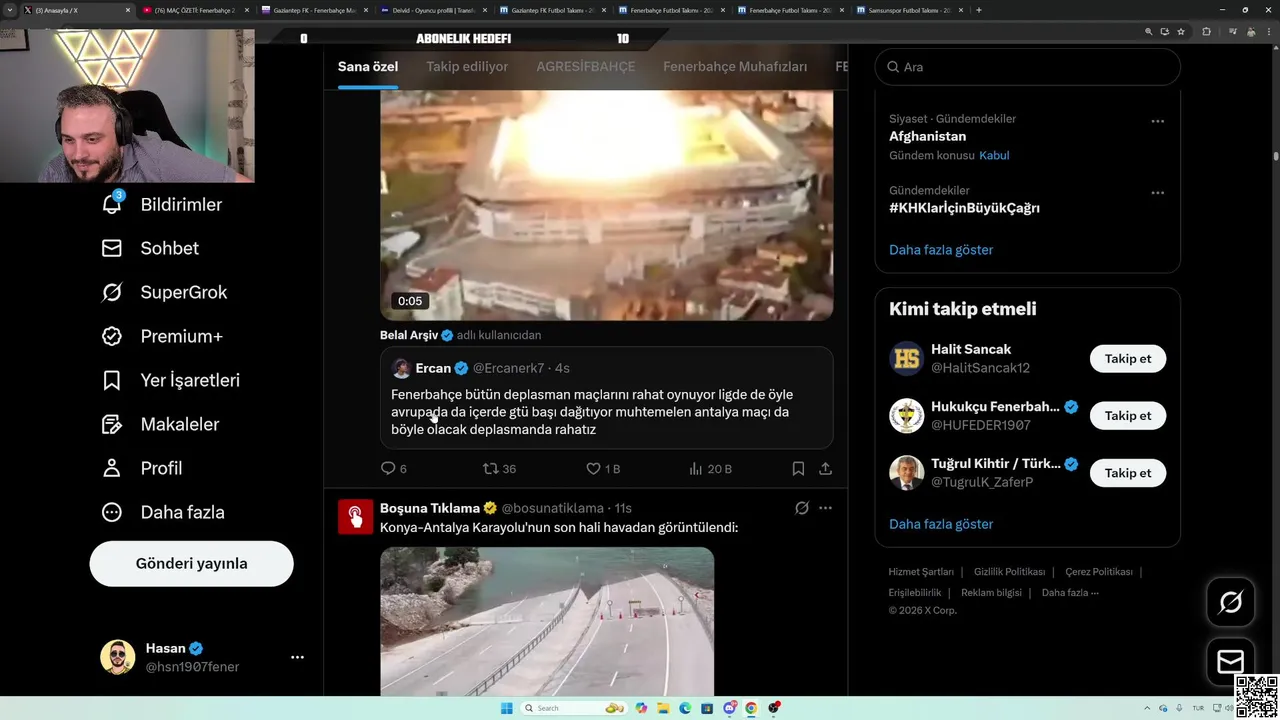
Task: Share the Belal Arşiv post
Action: point(825,468)
